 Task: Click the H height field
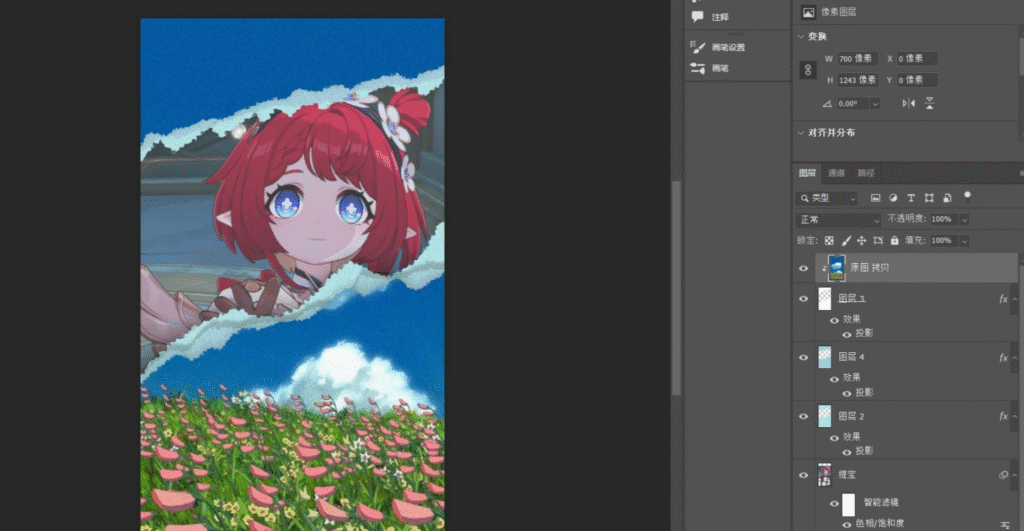coord(857,80)
